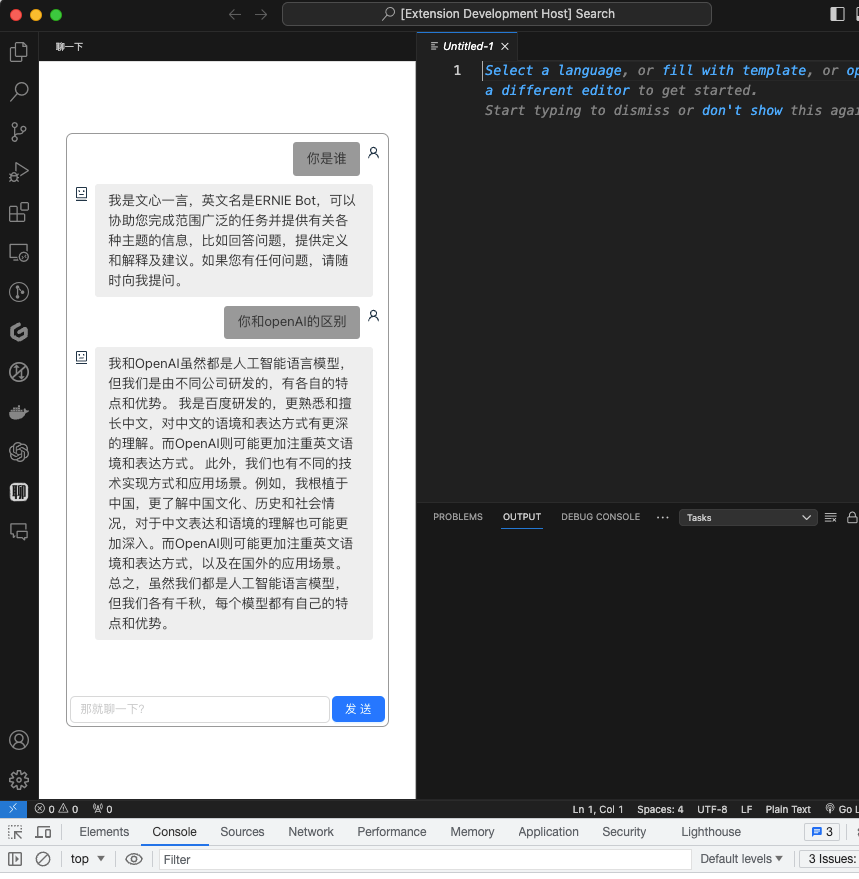859x879 pixels.
Task: Toggle the output scroll lock icon
Action: pos(851,518)
